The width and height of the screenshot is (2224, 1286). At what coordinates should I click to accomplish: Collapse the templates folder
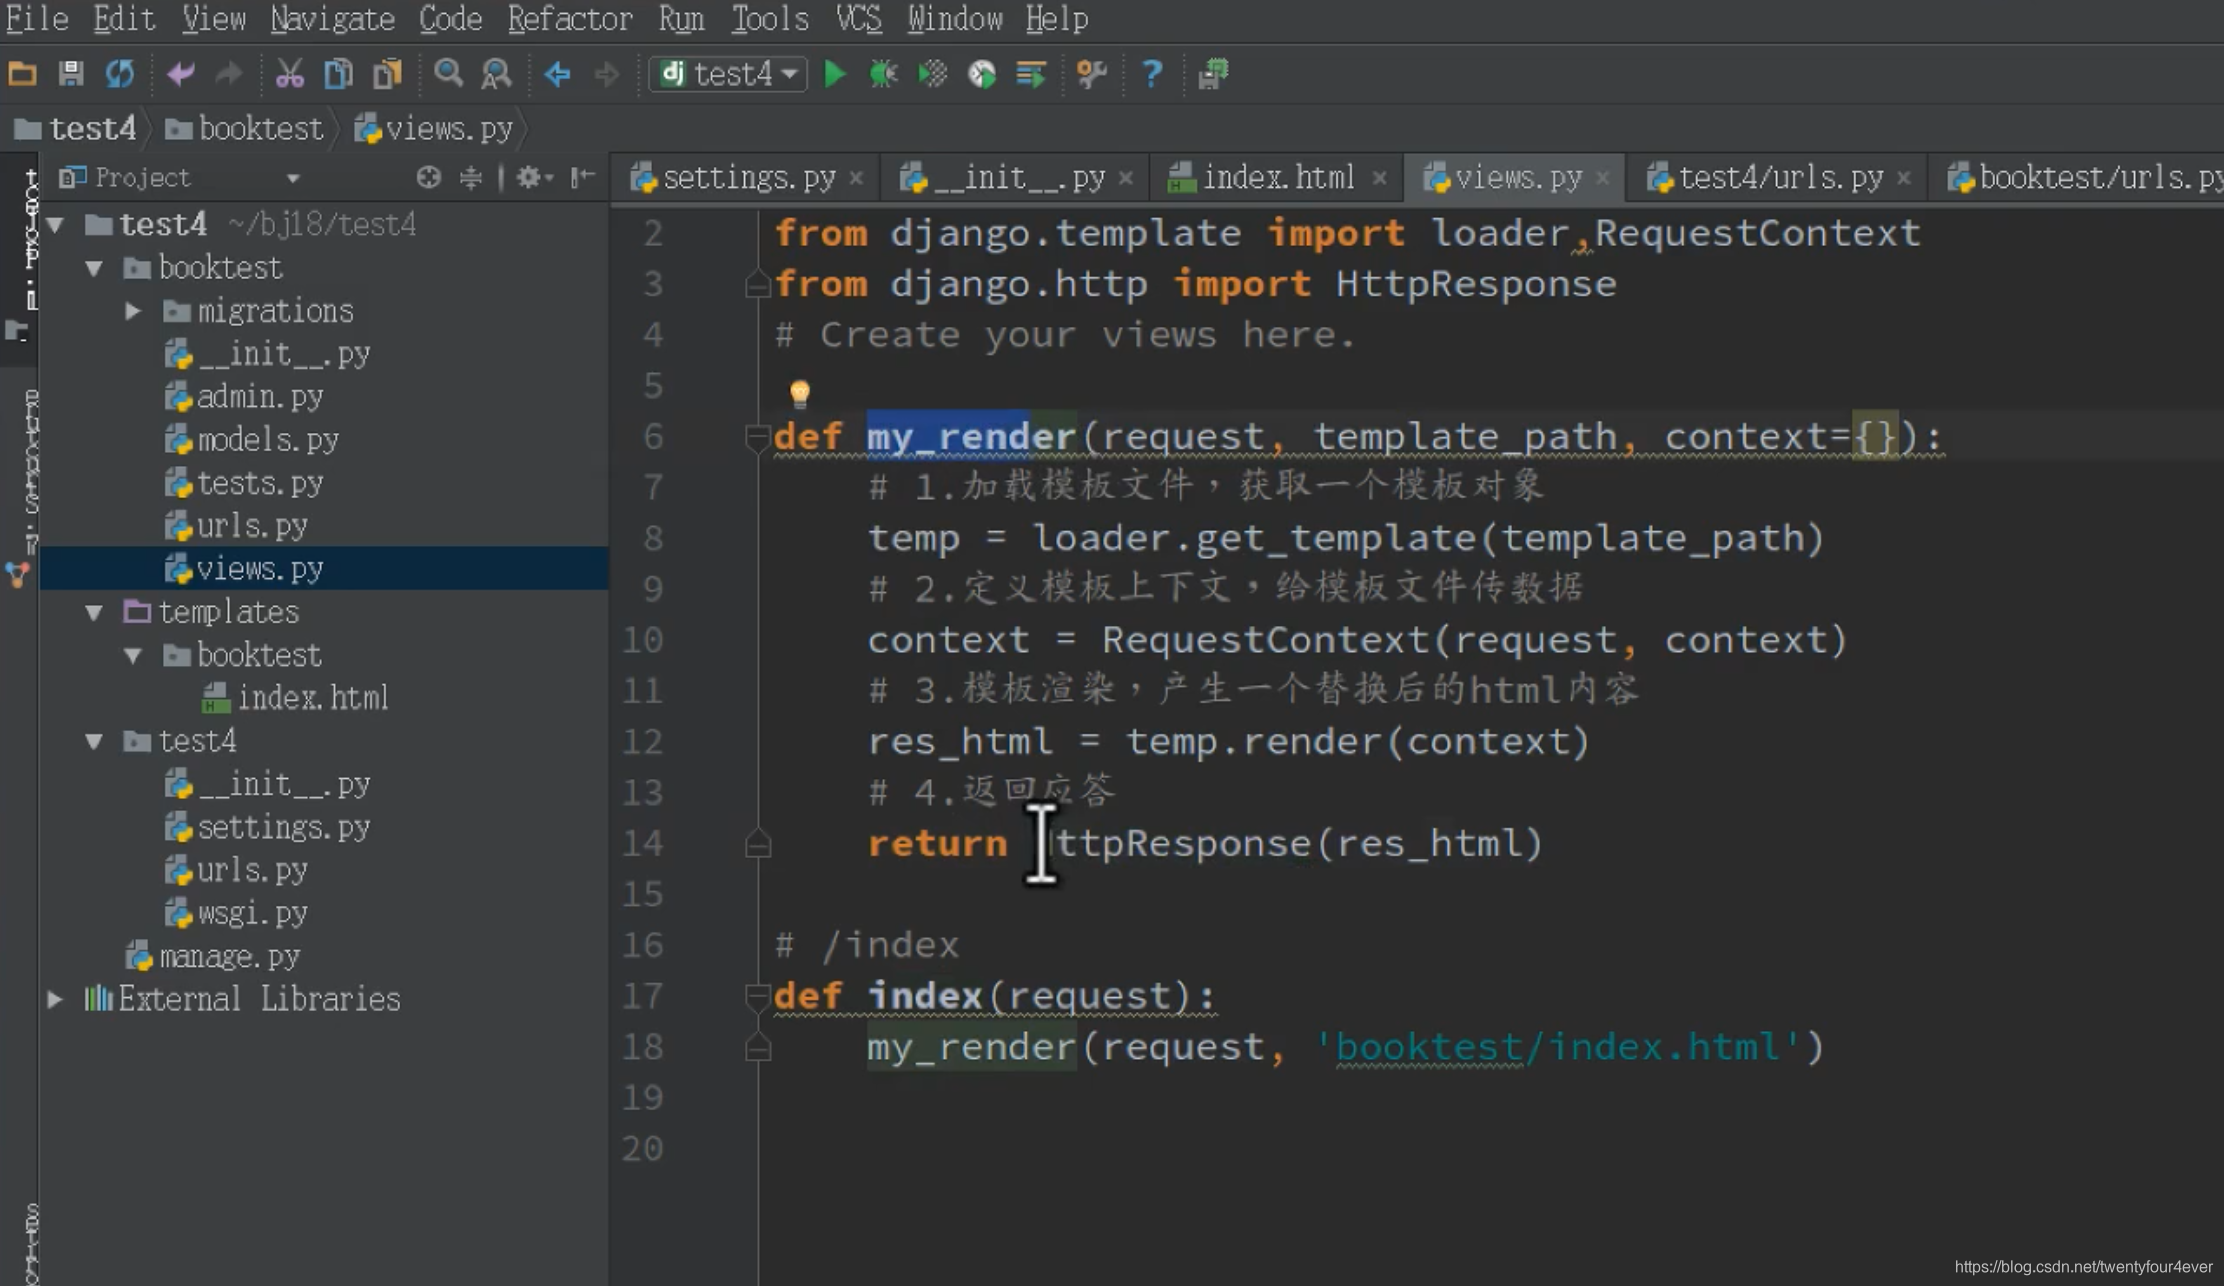95,612
